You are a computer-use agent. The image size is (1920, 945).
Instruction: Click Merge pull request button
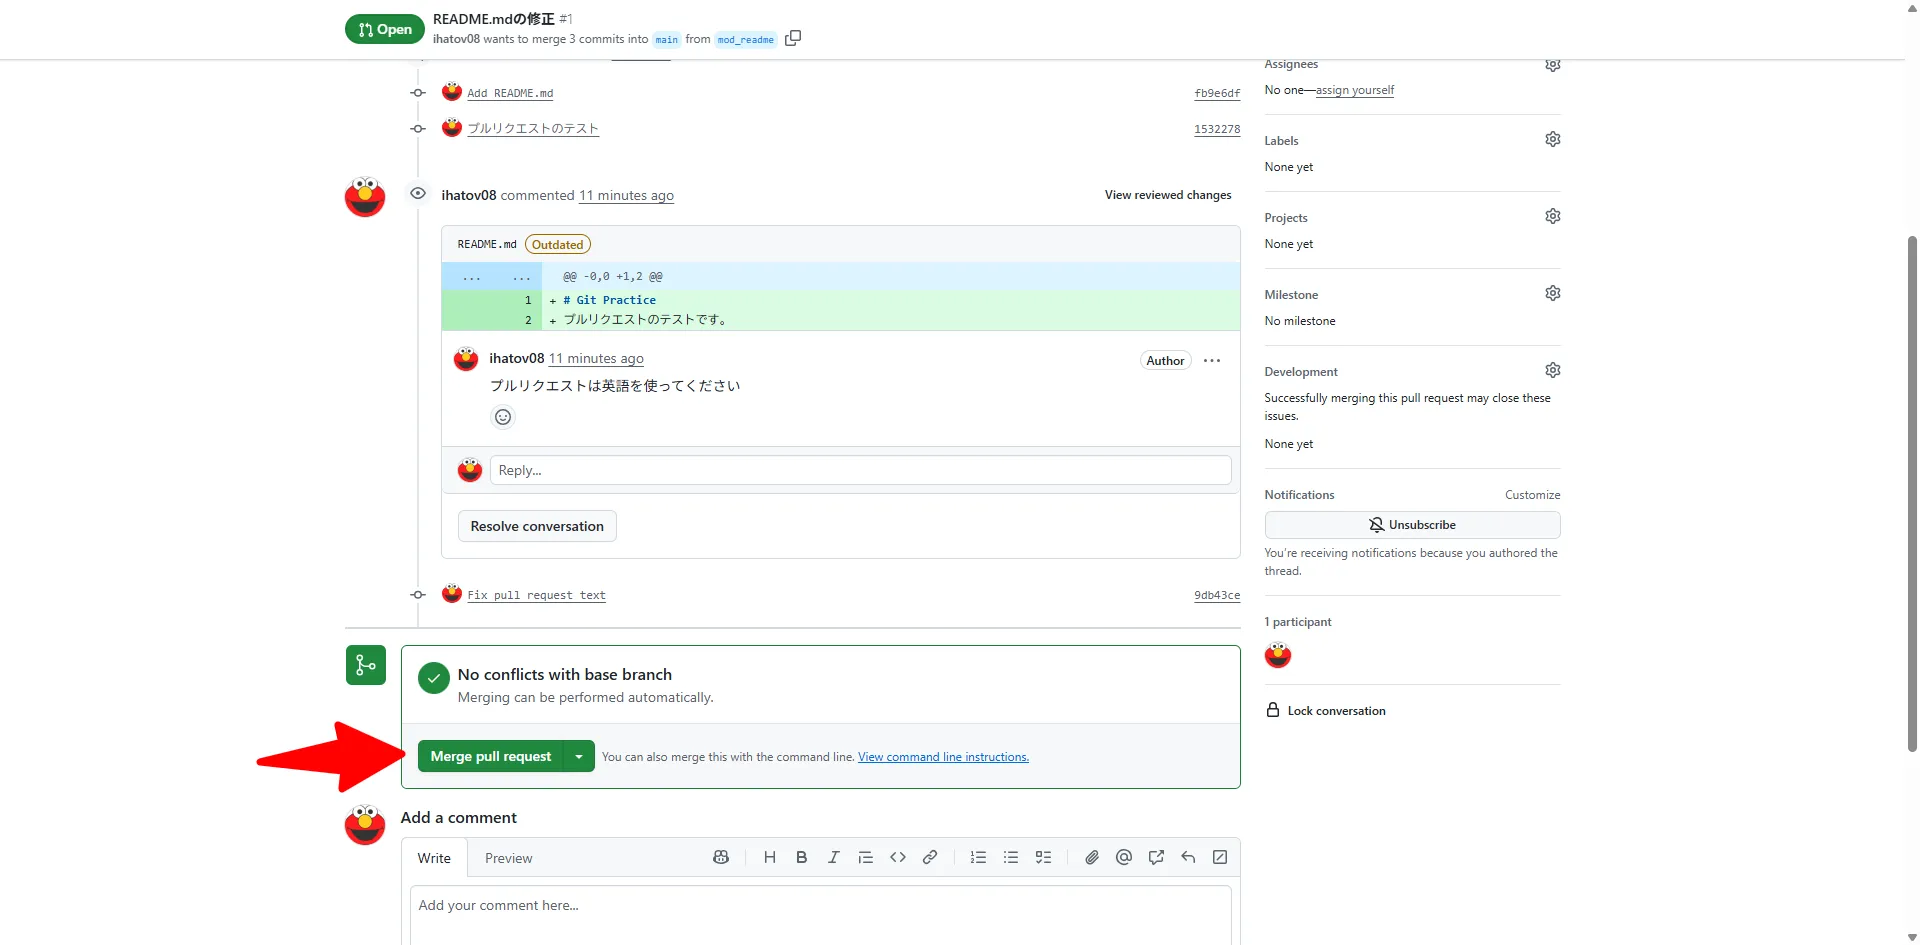tap(490, 756)
